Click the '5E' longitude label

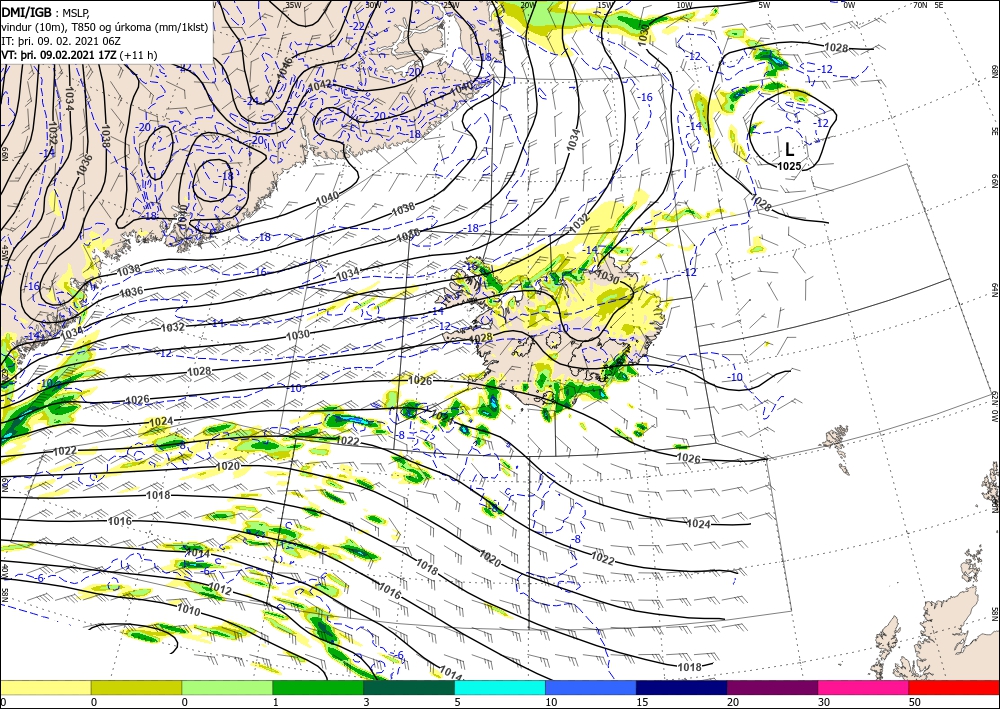[x=939, y=5]
